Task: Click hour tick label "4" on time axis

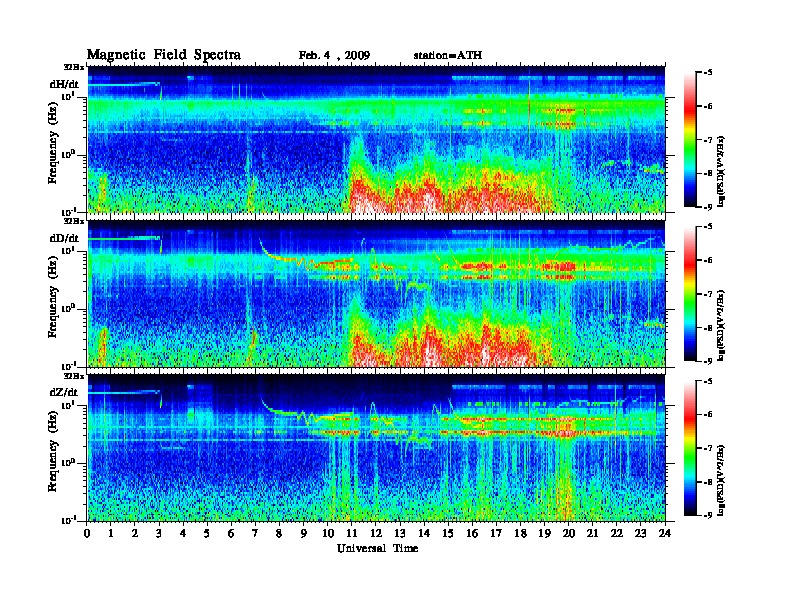Action: coord(183,534)
